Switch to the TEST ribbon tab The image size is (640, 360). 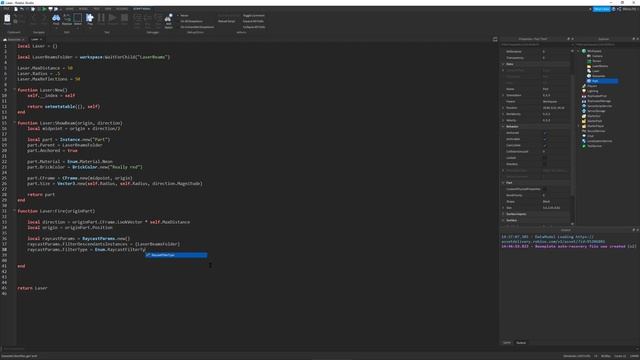[x=96, y=9]
